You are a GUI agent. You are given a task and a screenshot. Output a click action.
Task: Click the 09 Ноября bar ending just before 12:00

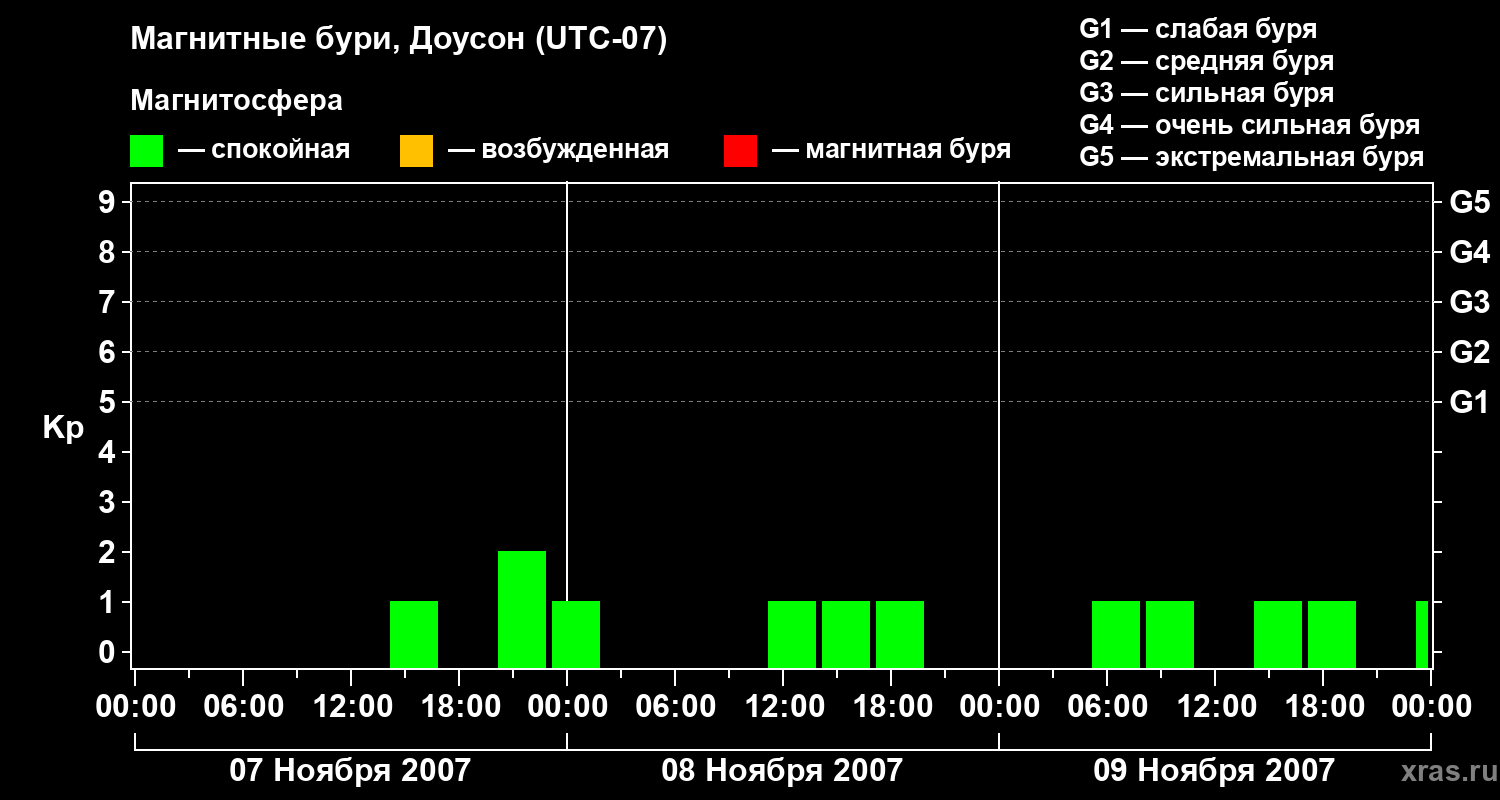(1170, 634)
